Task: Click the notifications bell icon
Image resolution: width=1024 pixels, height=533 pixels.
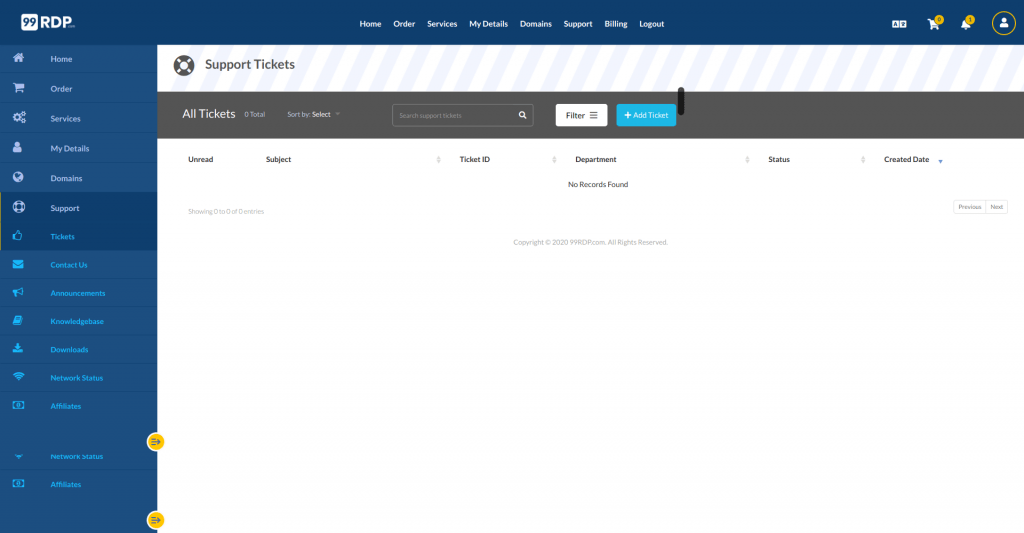Action: coord(965,24)
